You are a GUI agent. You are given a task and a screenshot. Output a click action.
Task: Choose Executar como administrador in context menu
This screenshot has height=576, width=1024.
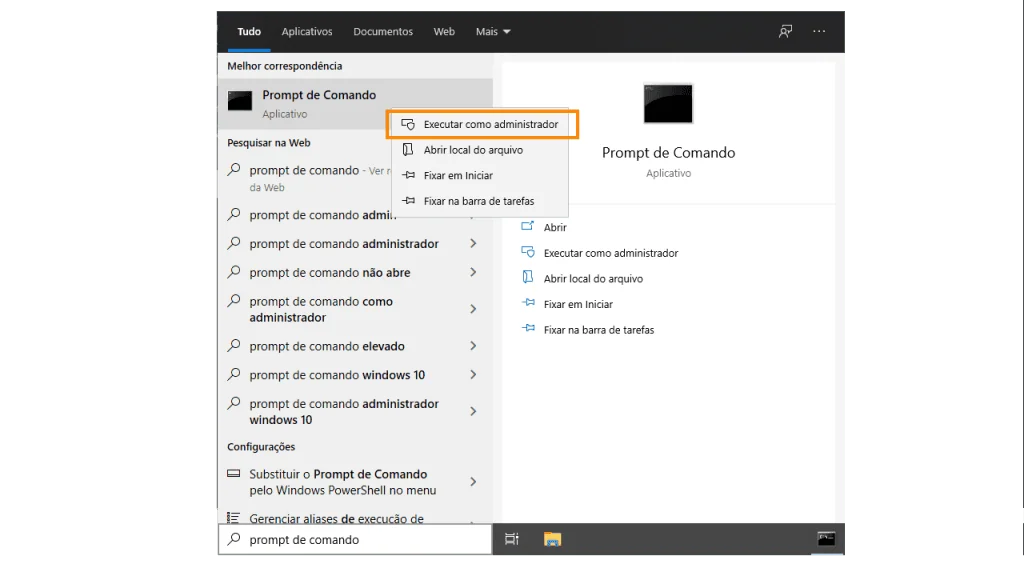point(482,124)
